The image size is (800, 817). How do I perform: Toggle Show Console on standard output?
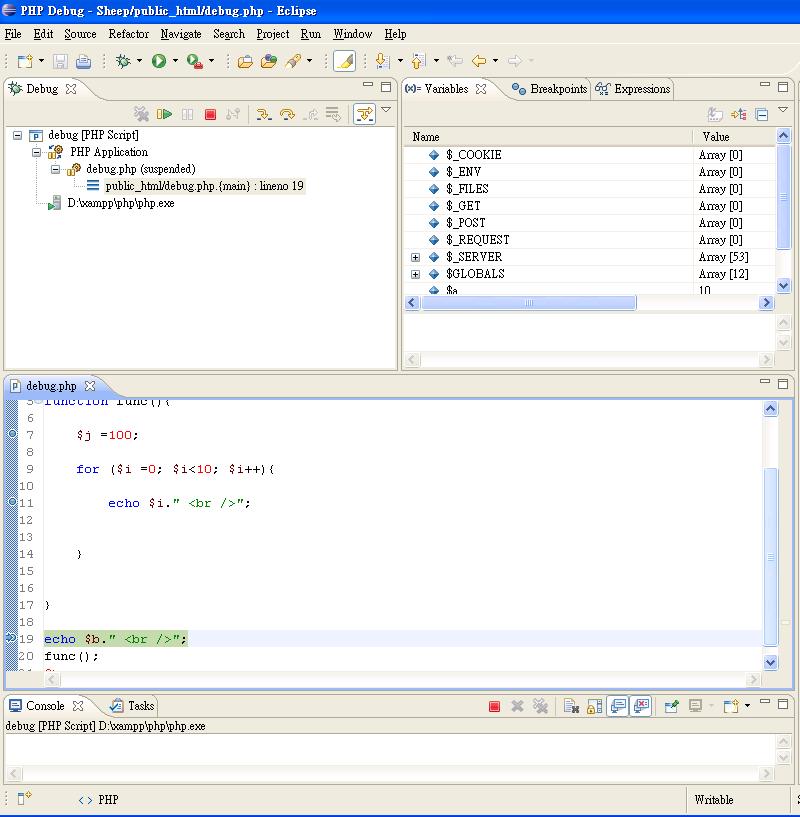pos(618,706)
